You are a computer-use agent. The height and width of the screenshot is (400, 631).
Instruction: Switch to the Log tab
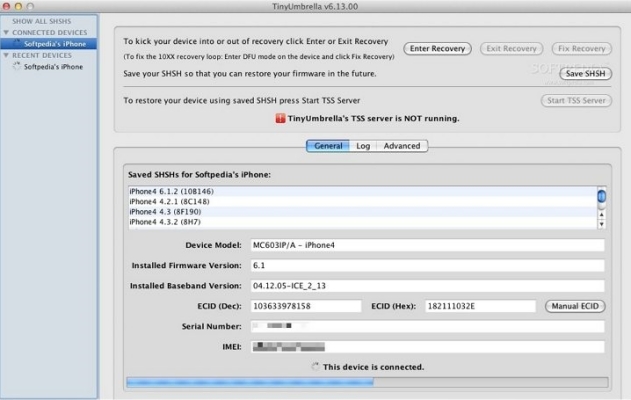pyautogui.click(x=362, y=146)
